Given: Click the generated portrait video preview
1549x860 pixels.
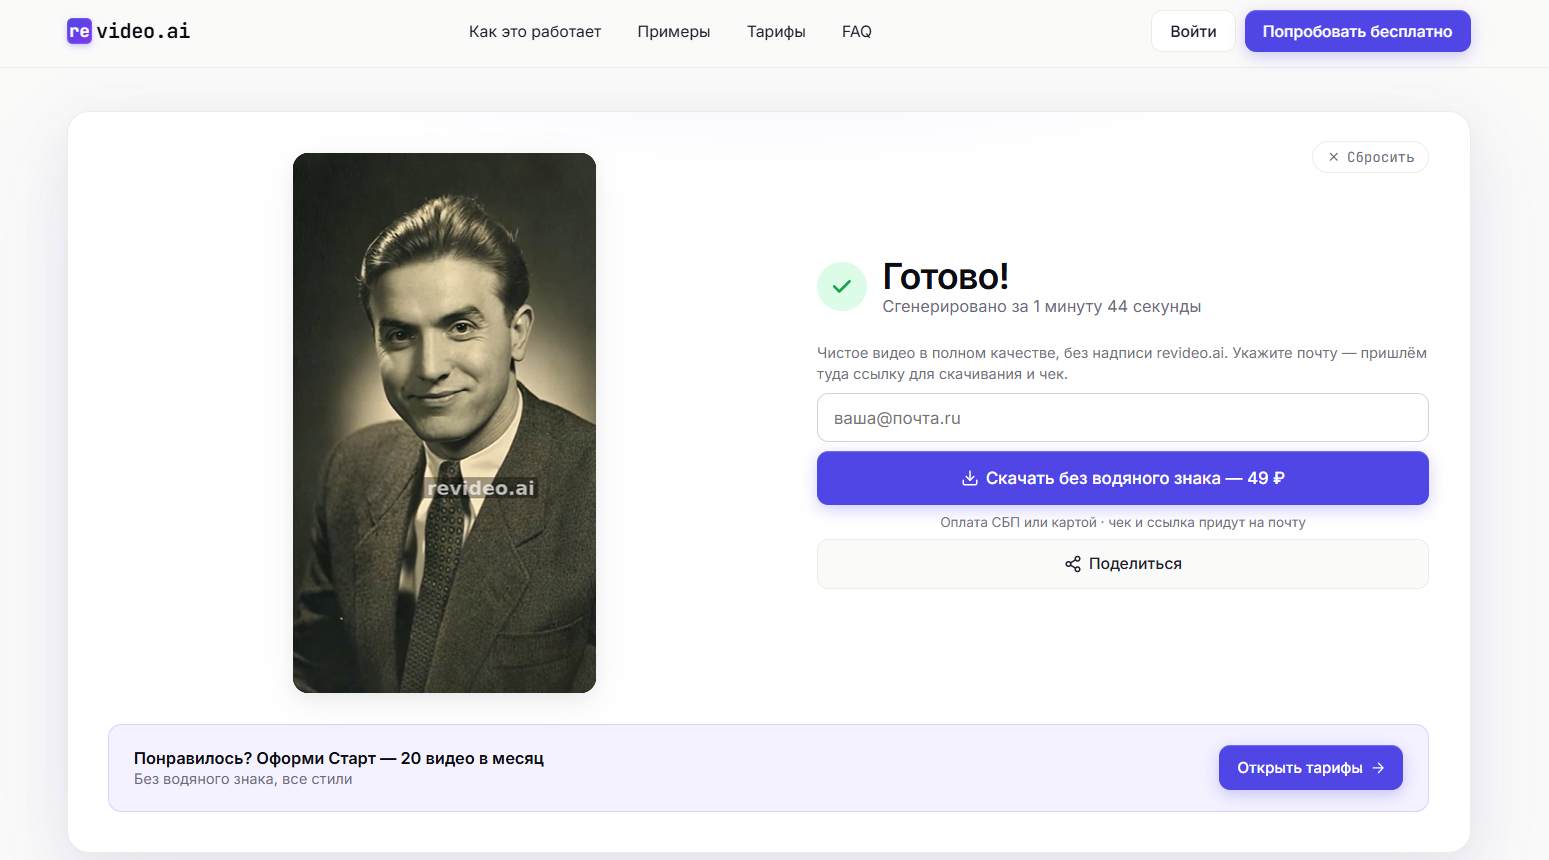Looking at the screenshot, I should point(444,423).
